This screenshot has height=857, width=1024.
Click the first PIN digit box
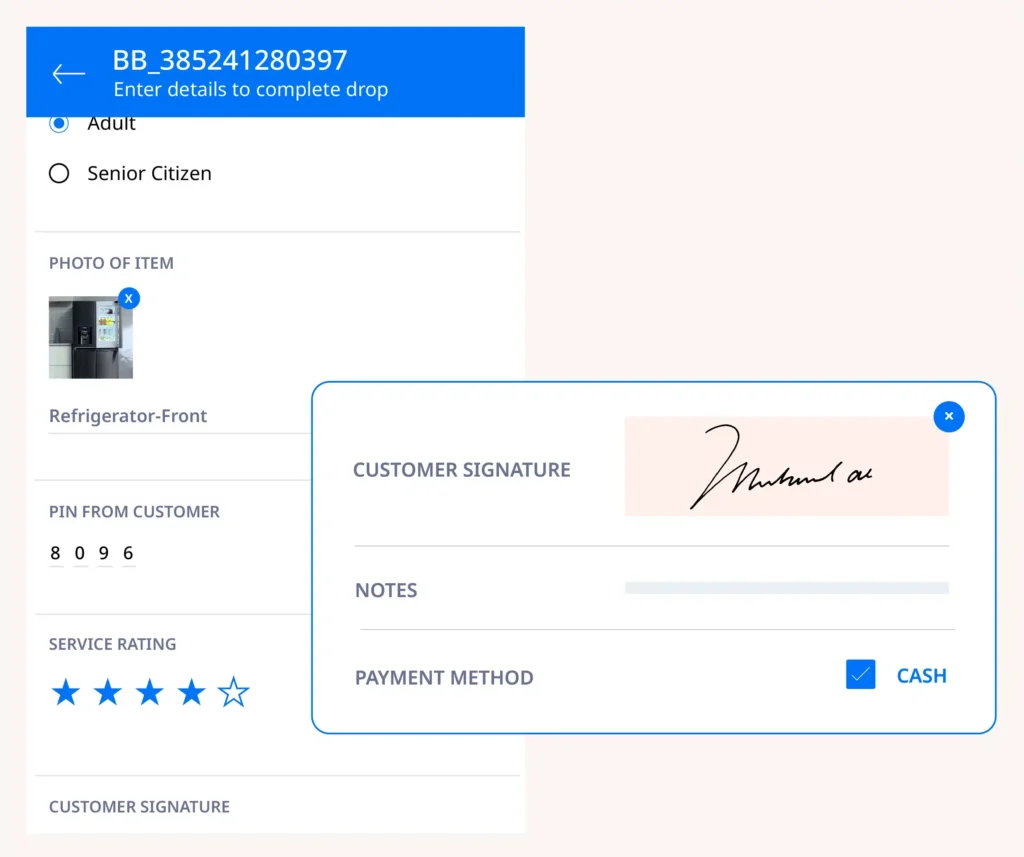[x=56, y=554]
